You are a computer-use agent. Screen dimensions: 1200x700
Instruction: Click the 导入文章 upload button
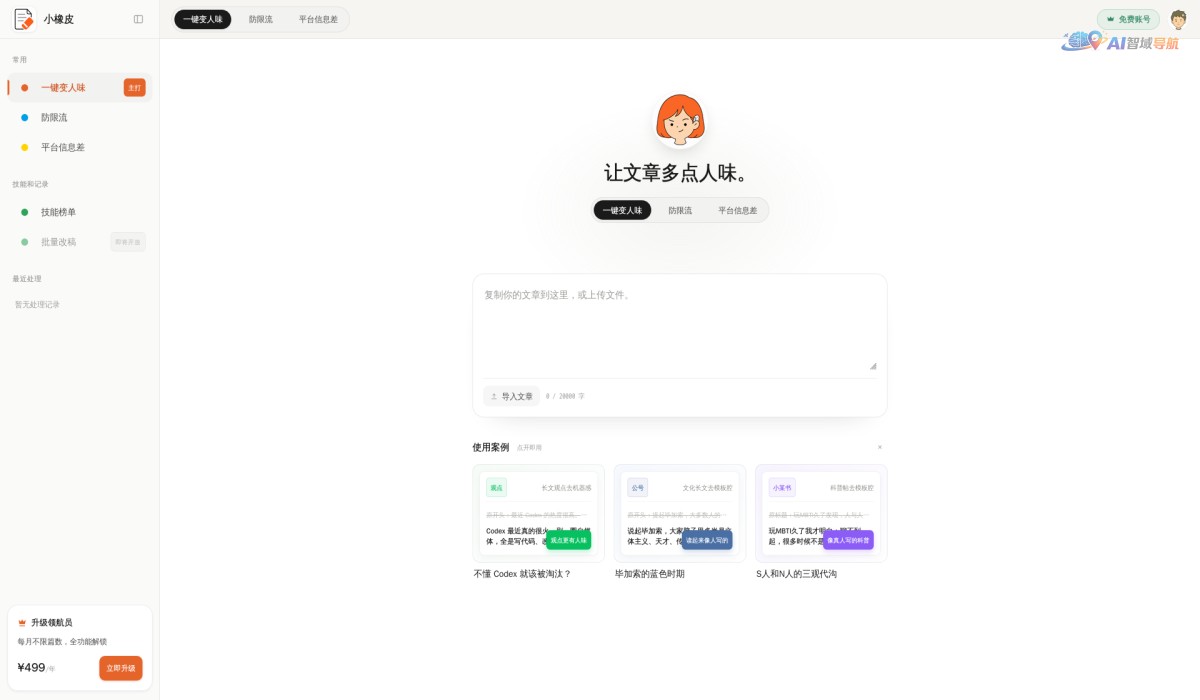click(511, 396)
